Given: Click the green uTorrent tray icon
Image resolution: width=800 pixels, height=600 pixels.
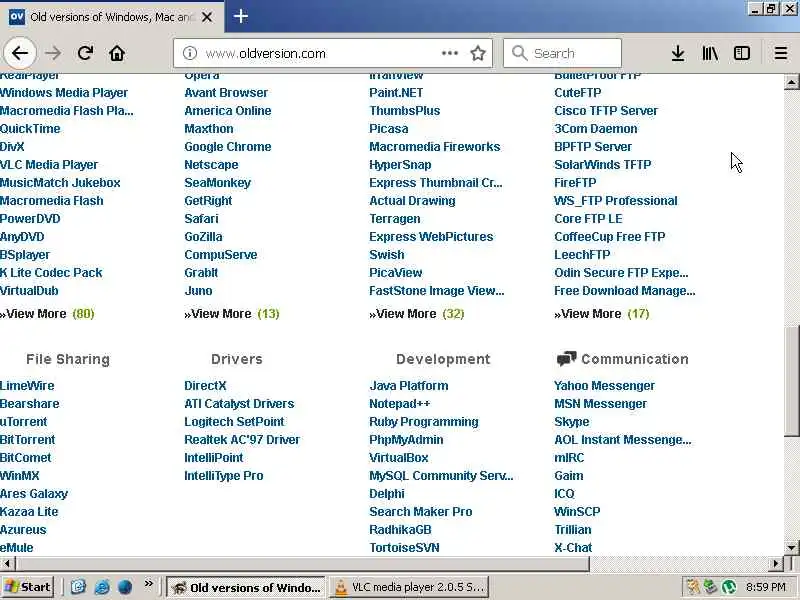Looking at the screenshot, I should [x=729, y=587].
